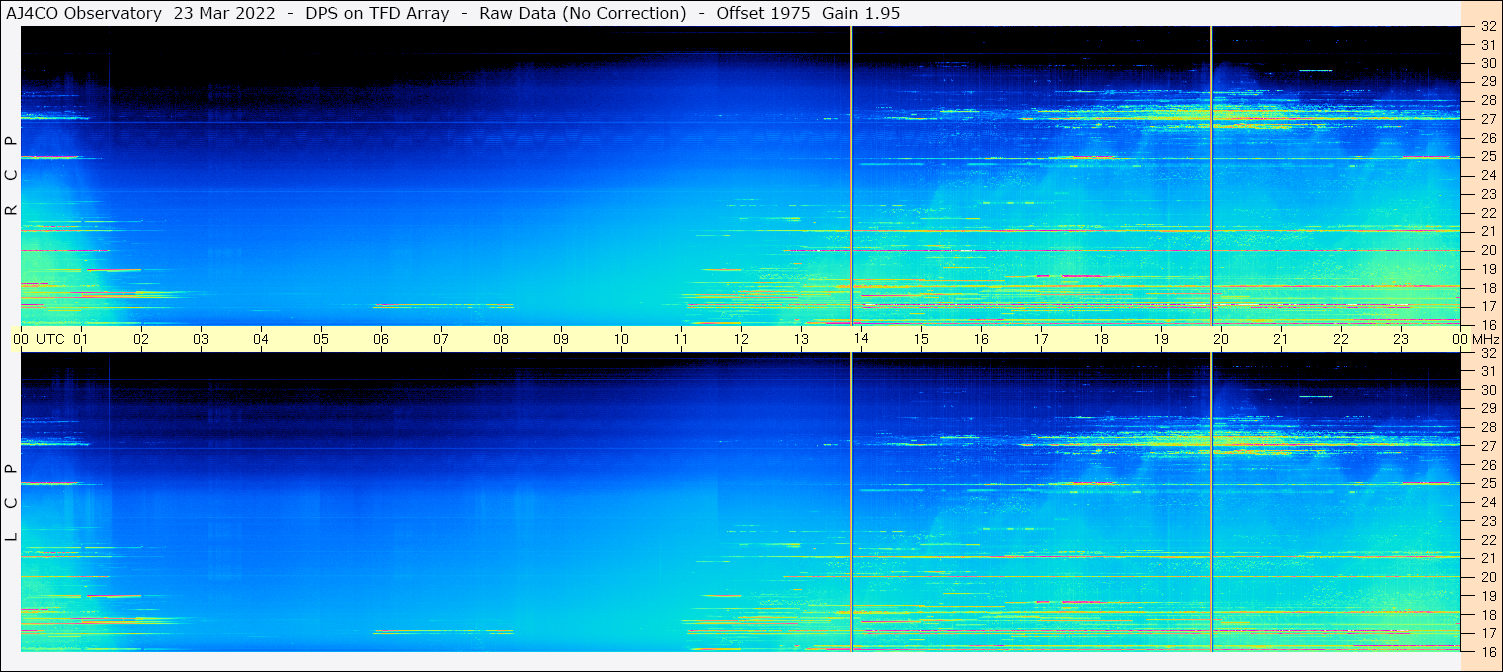Select the 04 hour label on time axis
This screenshot has width=1503, height=672.
pos(261,339)
